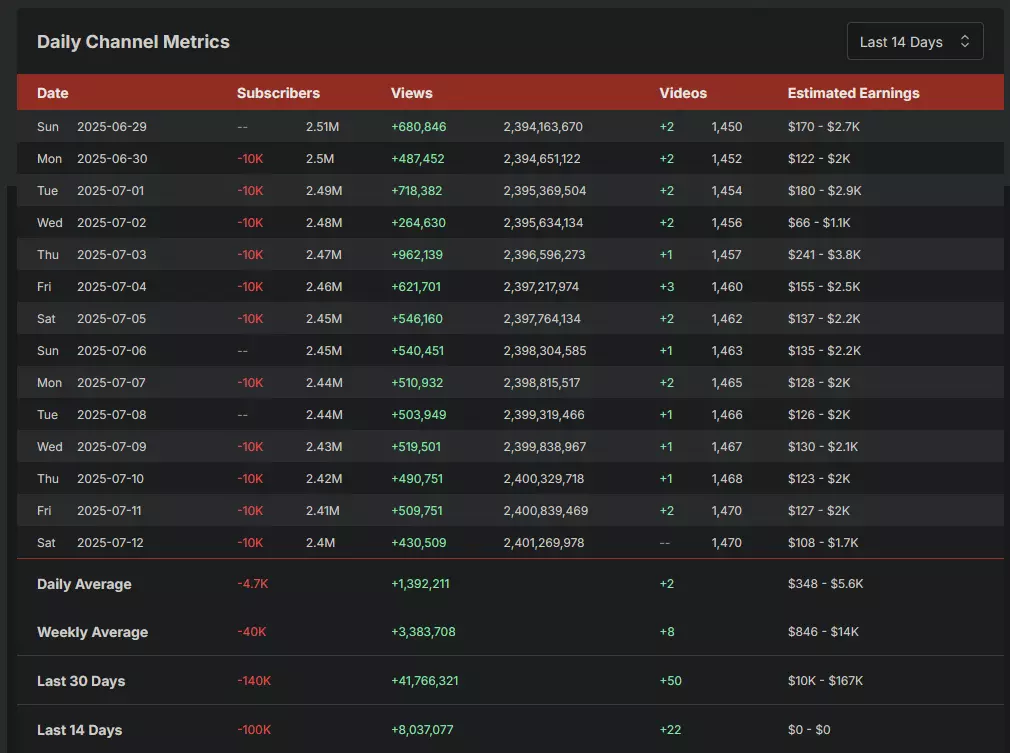Screen dimensions: 1010x753
Task: Select date 2025-07-02
Action: (112, 222)
